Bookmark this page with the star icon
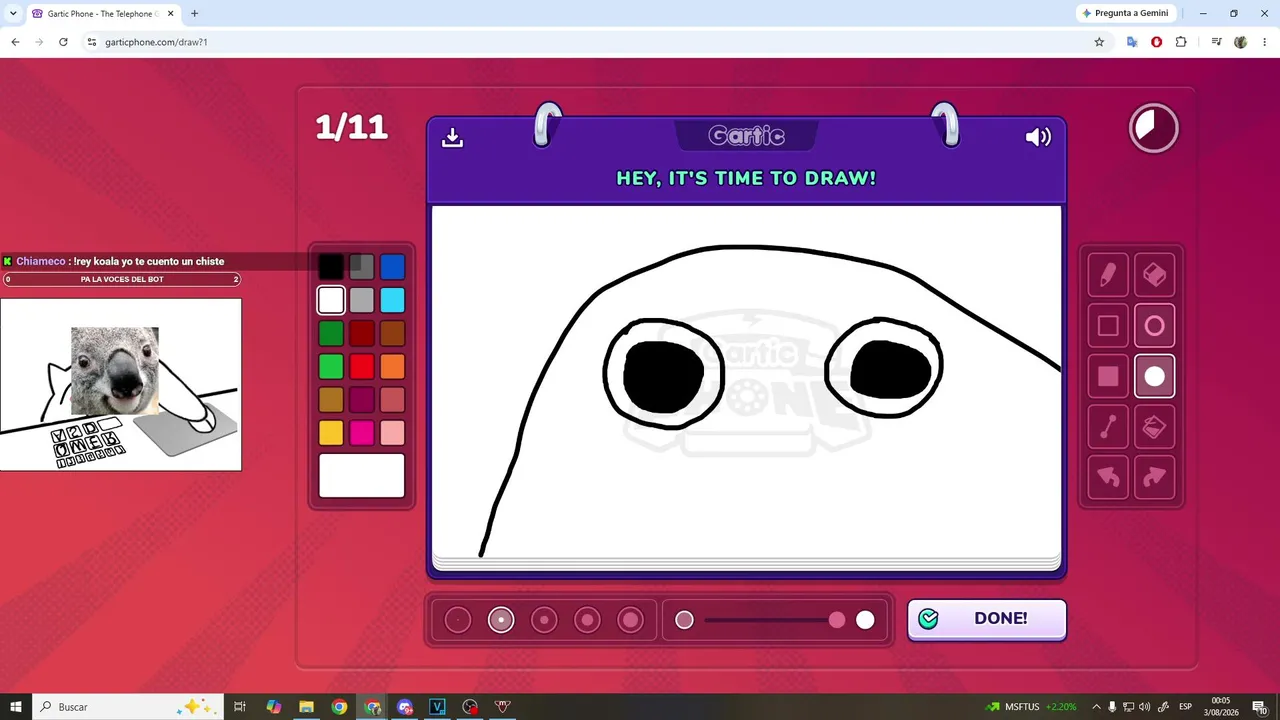The height and width of the screenshot is (720, 1280). [x=1099, y=42]
